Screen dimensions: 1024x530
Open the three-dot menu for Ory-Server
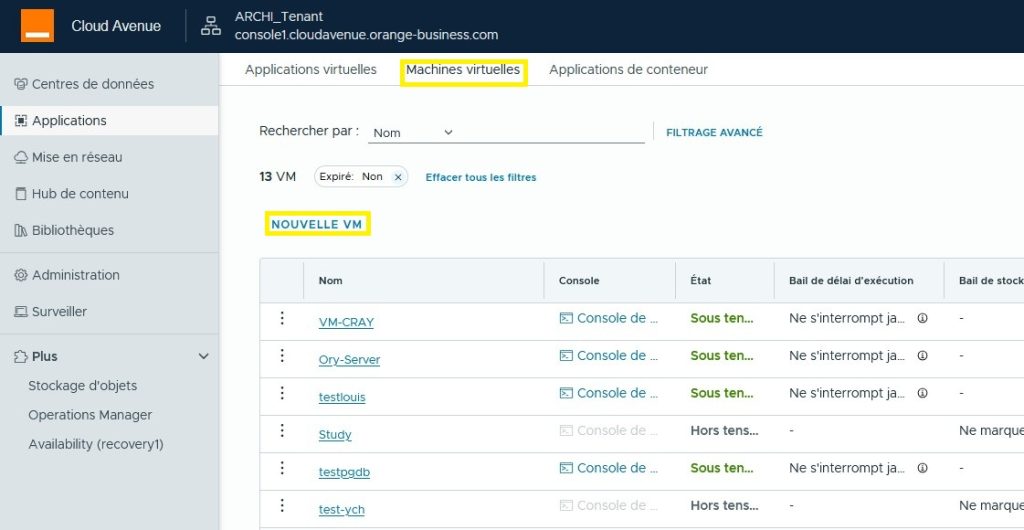click(282, 356)
